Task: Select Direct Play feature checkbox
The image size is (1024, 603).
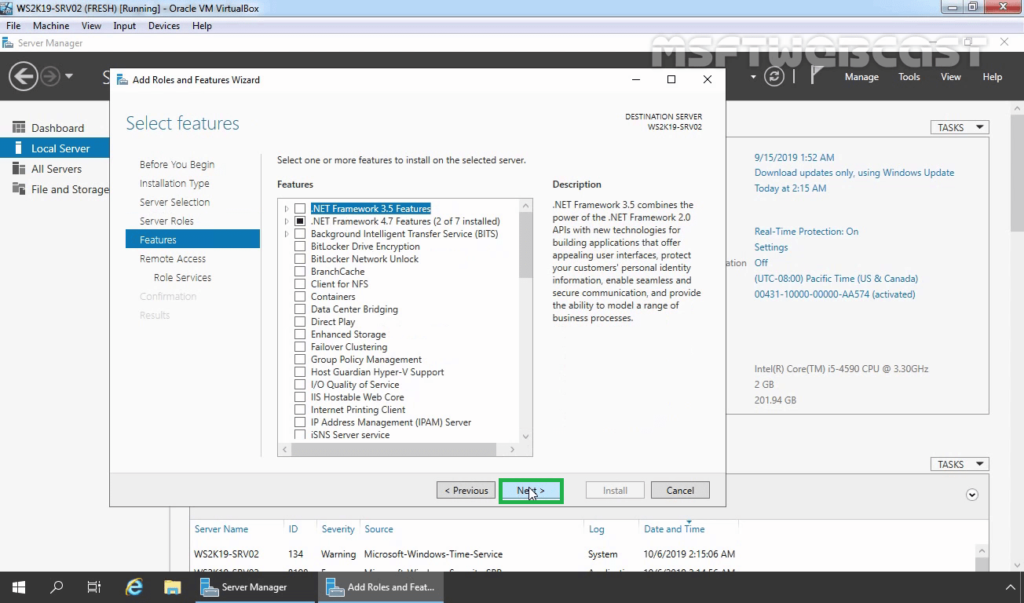Action: 300,321
